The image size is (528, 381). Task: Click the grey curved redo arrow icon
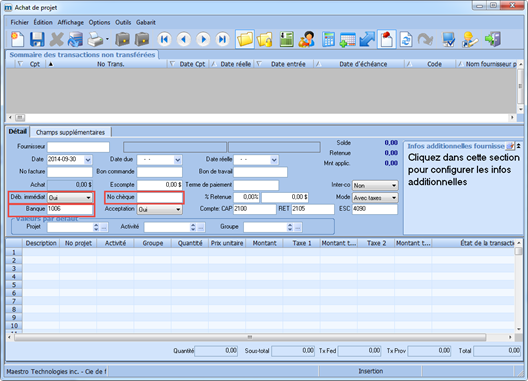pyautogui.click(x=425, y=39)
